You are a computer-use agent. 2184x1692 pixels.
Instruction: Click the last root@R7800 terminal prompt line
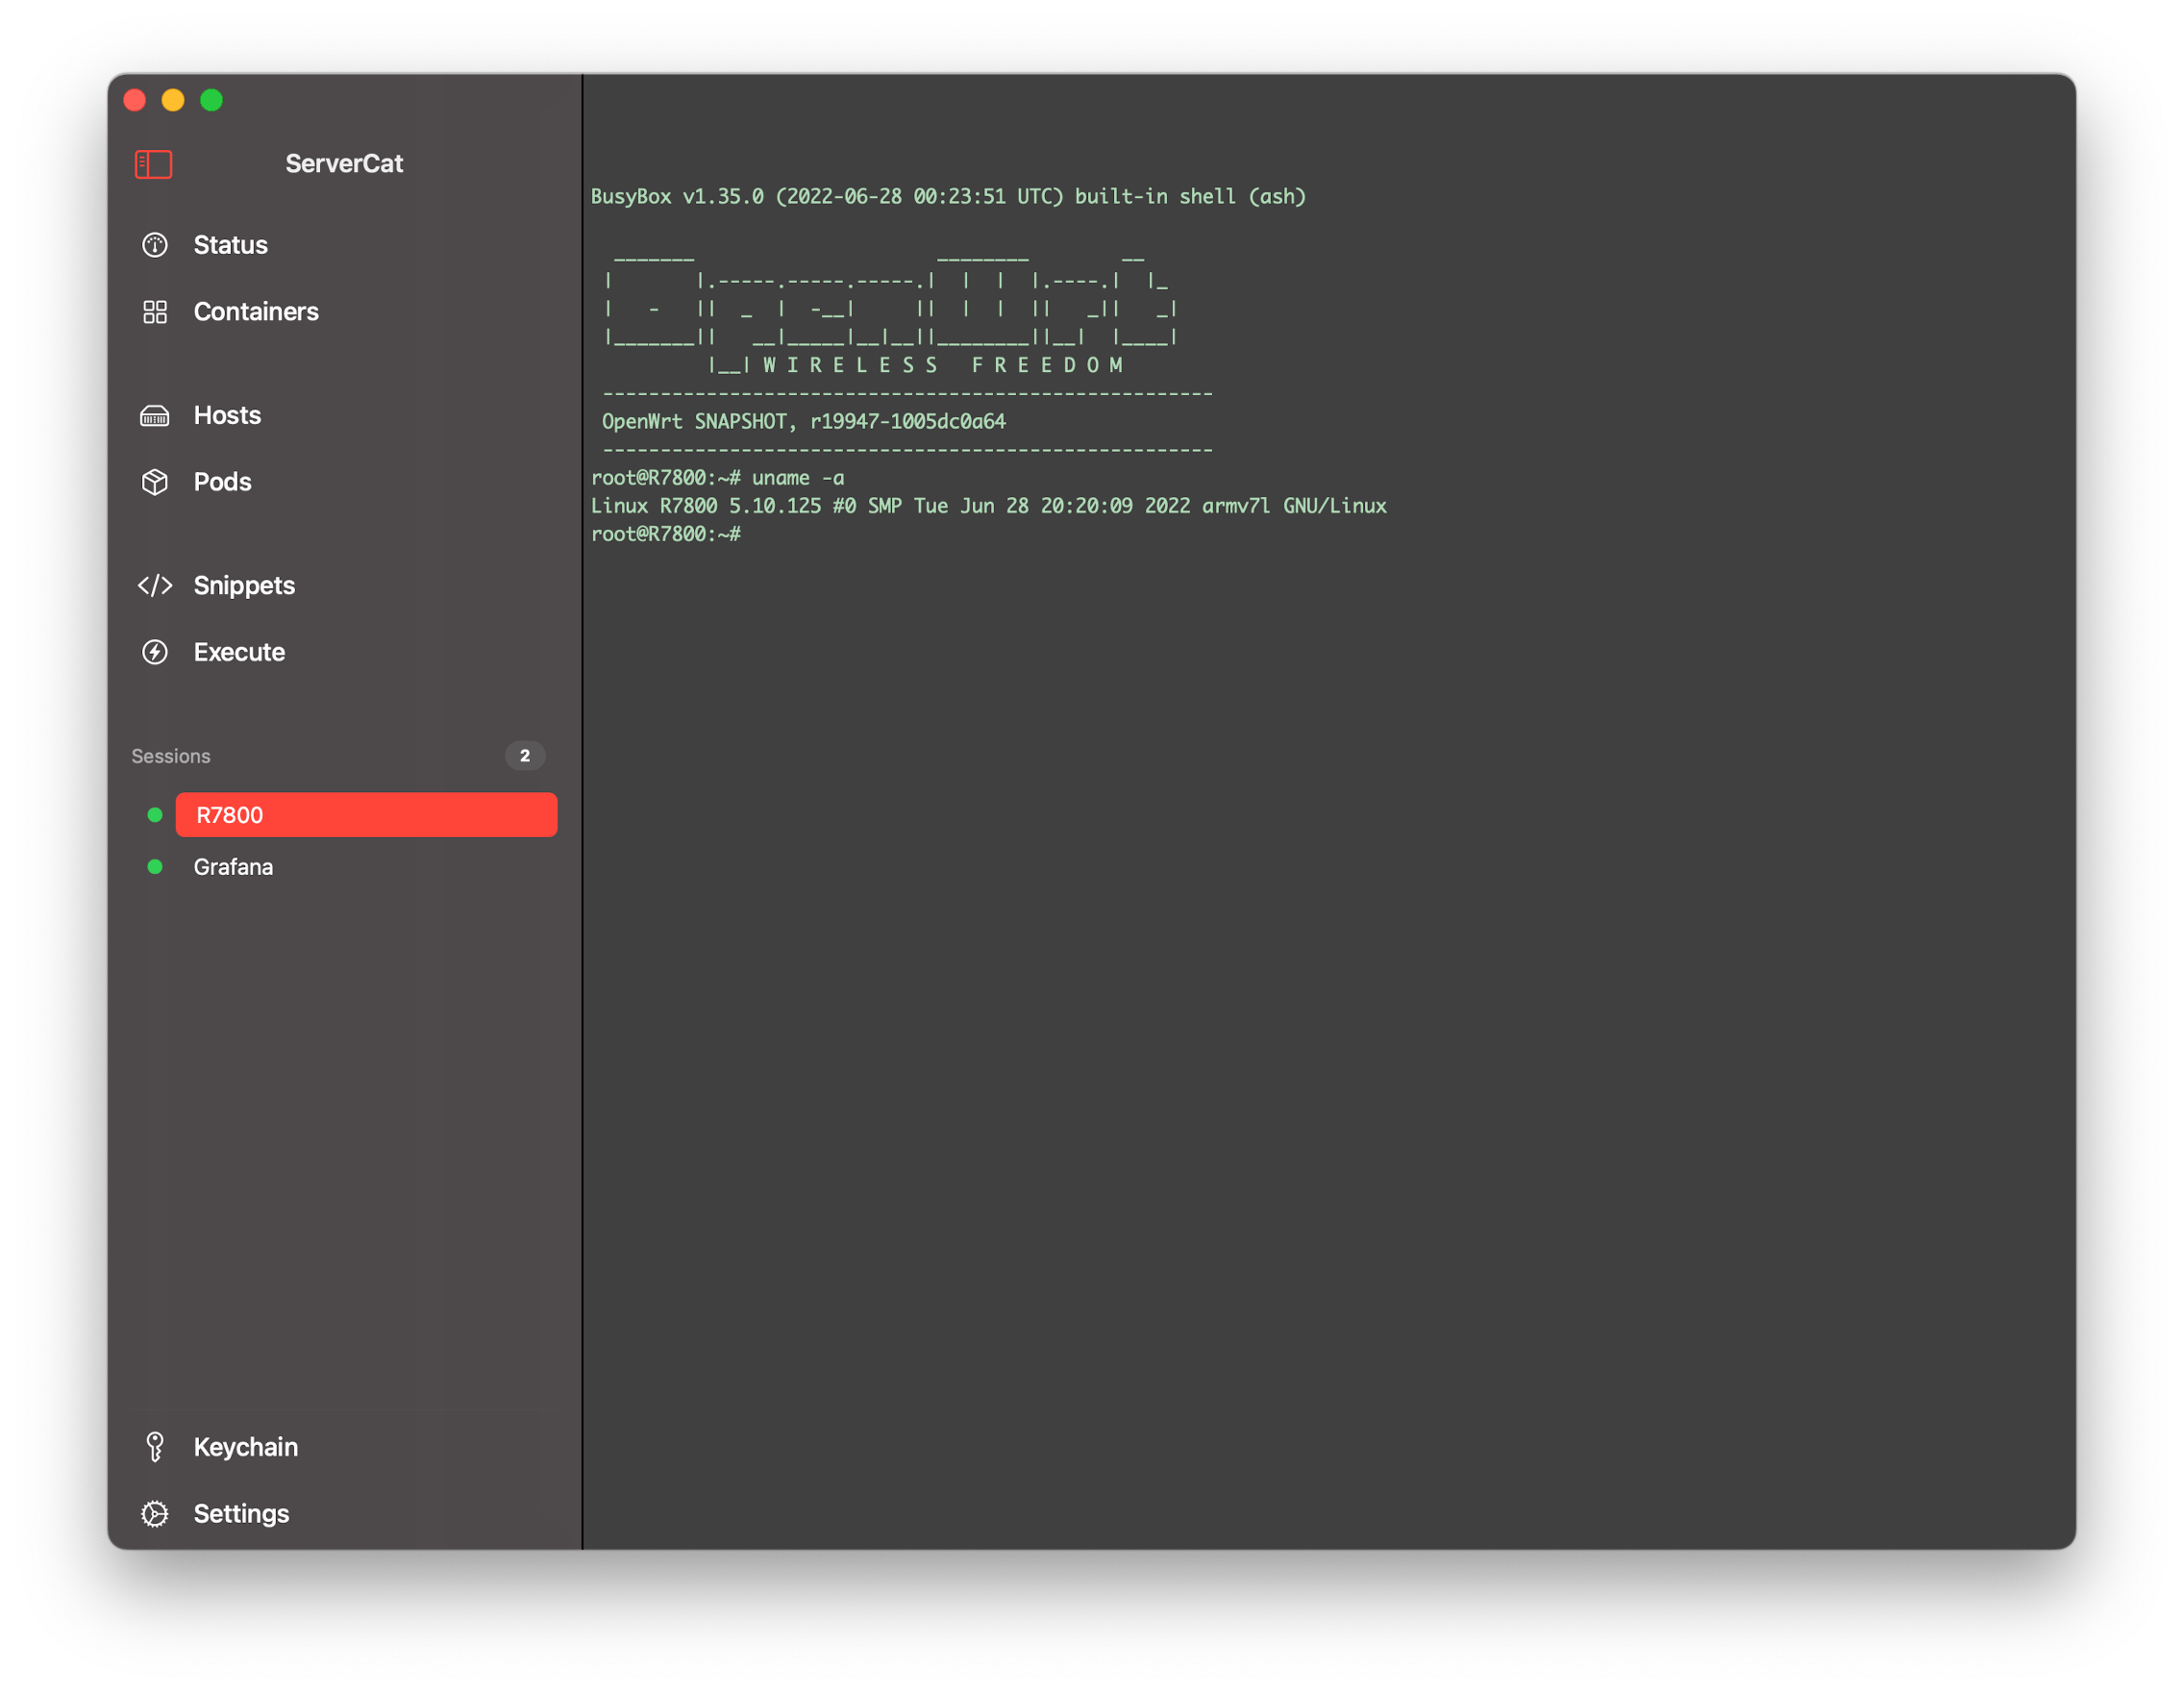click(x=666, y=535)
